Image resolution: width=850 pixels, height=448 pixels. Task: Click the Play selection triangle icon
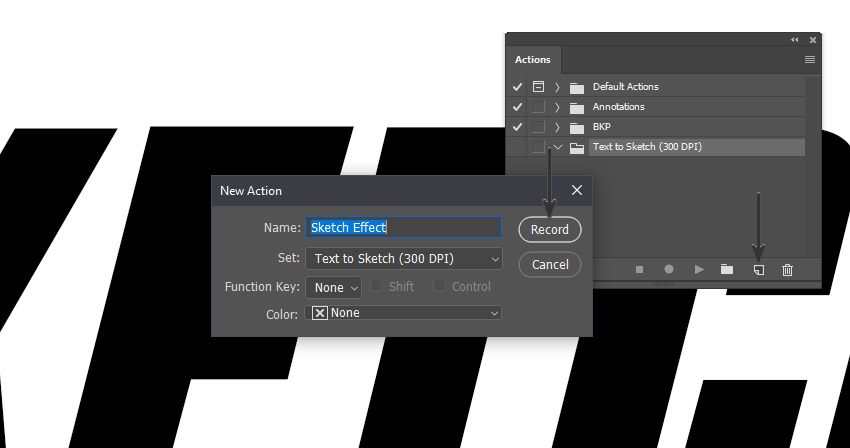point(699,270)
